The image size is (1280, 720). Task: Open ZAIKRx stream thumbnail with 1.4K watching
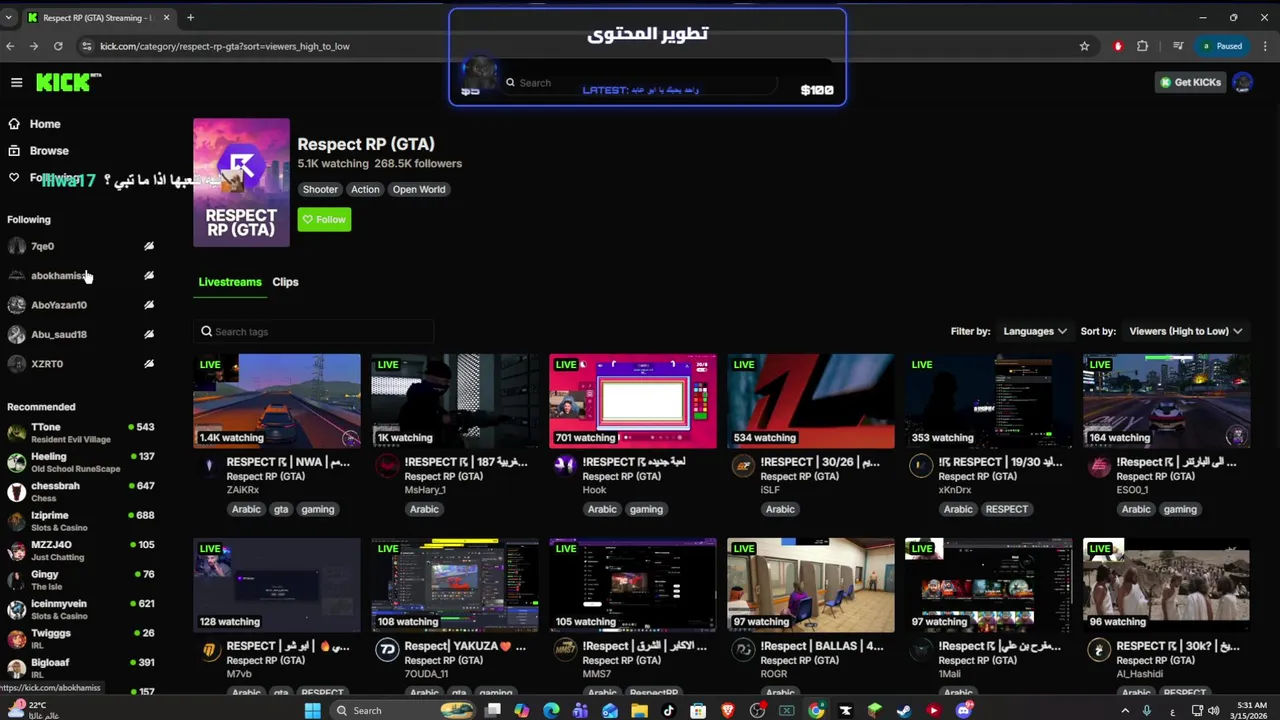(x=277, y=401)
